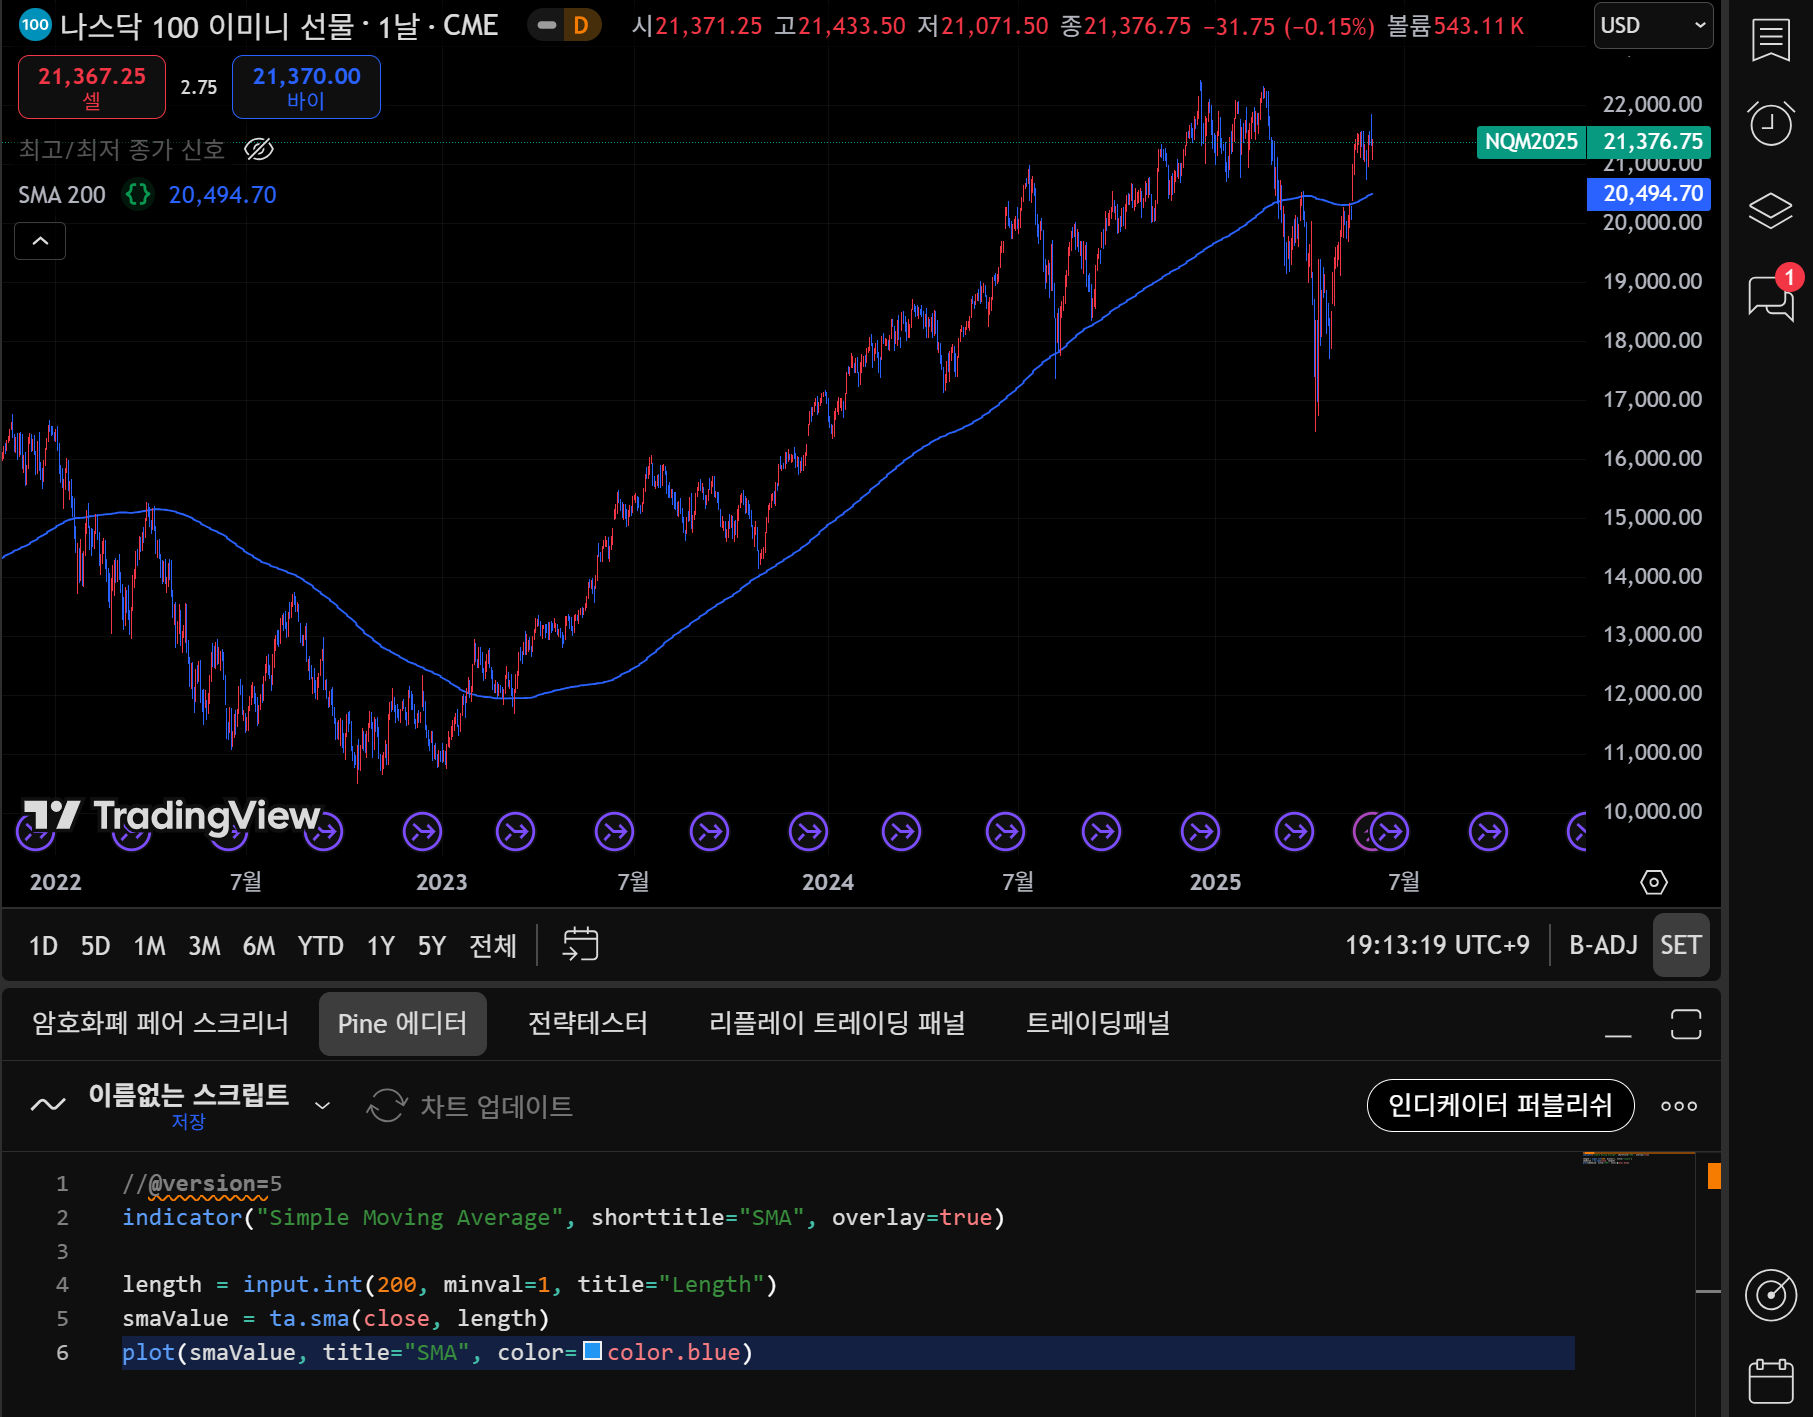Click the 인디케이터 퍼블리쉬 button
1813x1417 pixels.
pos(1500,1105)
